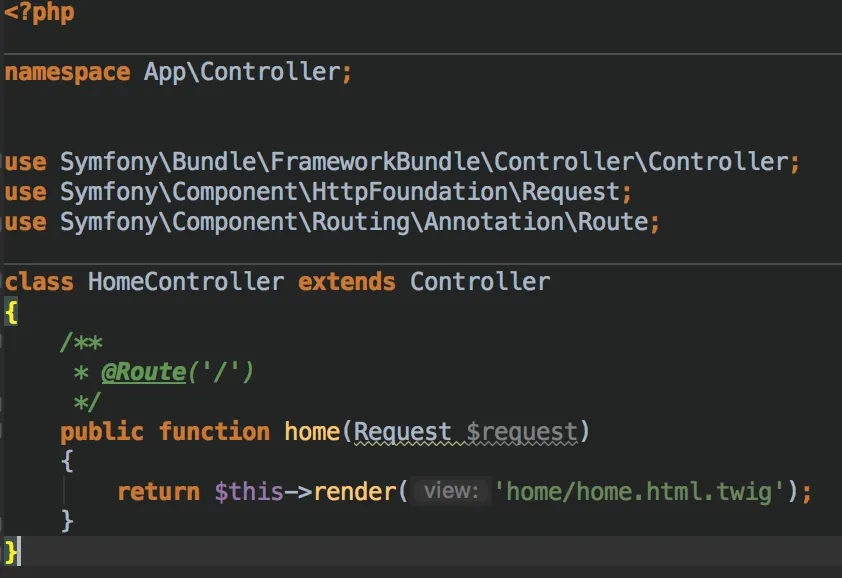Click the <?php opening tag
The width and height of the screenshot is (842, 578).
[38, 14]
